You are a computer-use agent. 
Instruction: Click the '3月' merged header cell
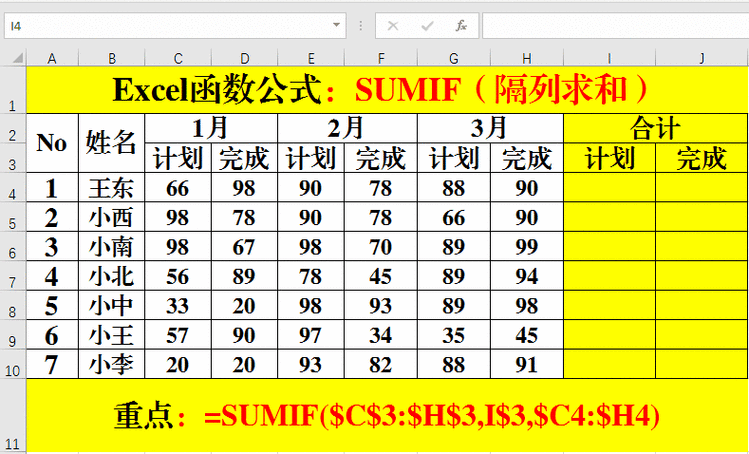click(x=491, y=128)
